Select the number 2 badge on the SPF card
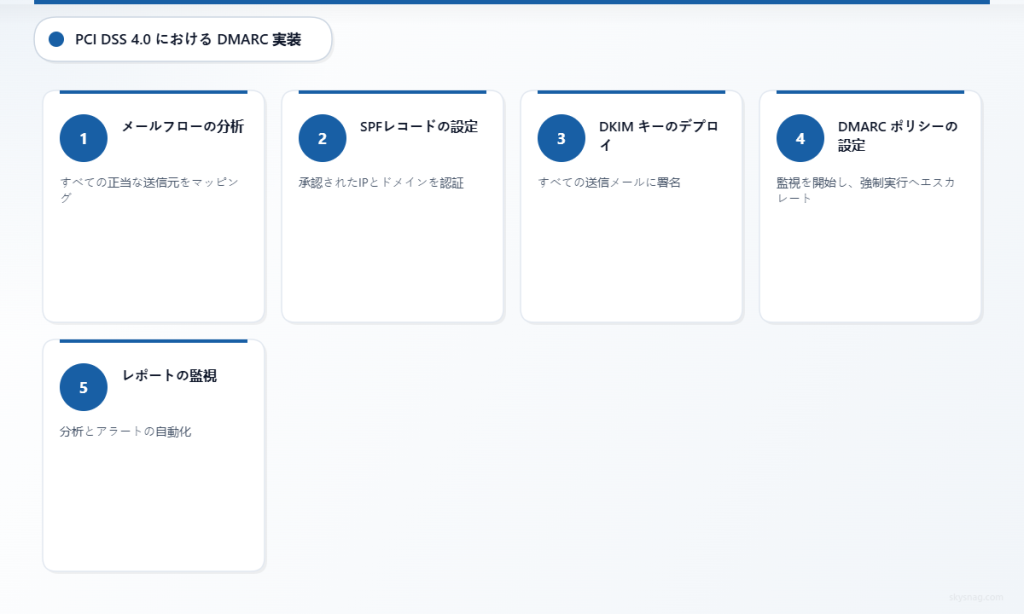This screenshot has height=614, width=1024. [322, 137]
